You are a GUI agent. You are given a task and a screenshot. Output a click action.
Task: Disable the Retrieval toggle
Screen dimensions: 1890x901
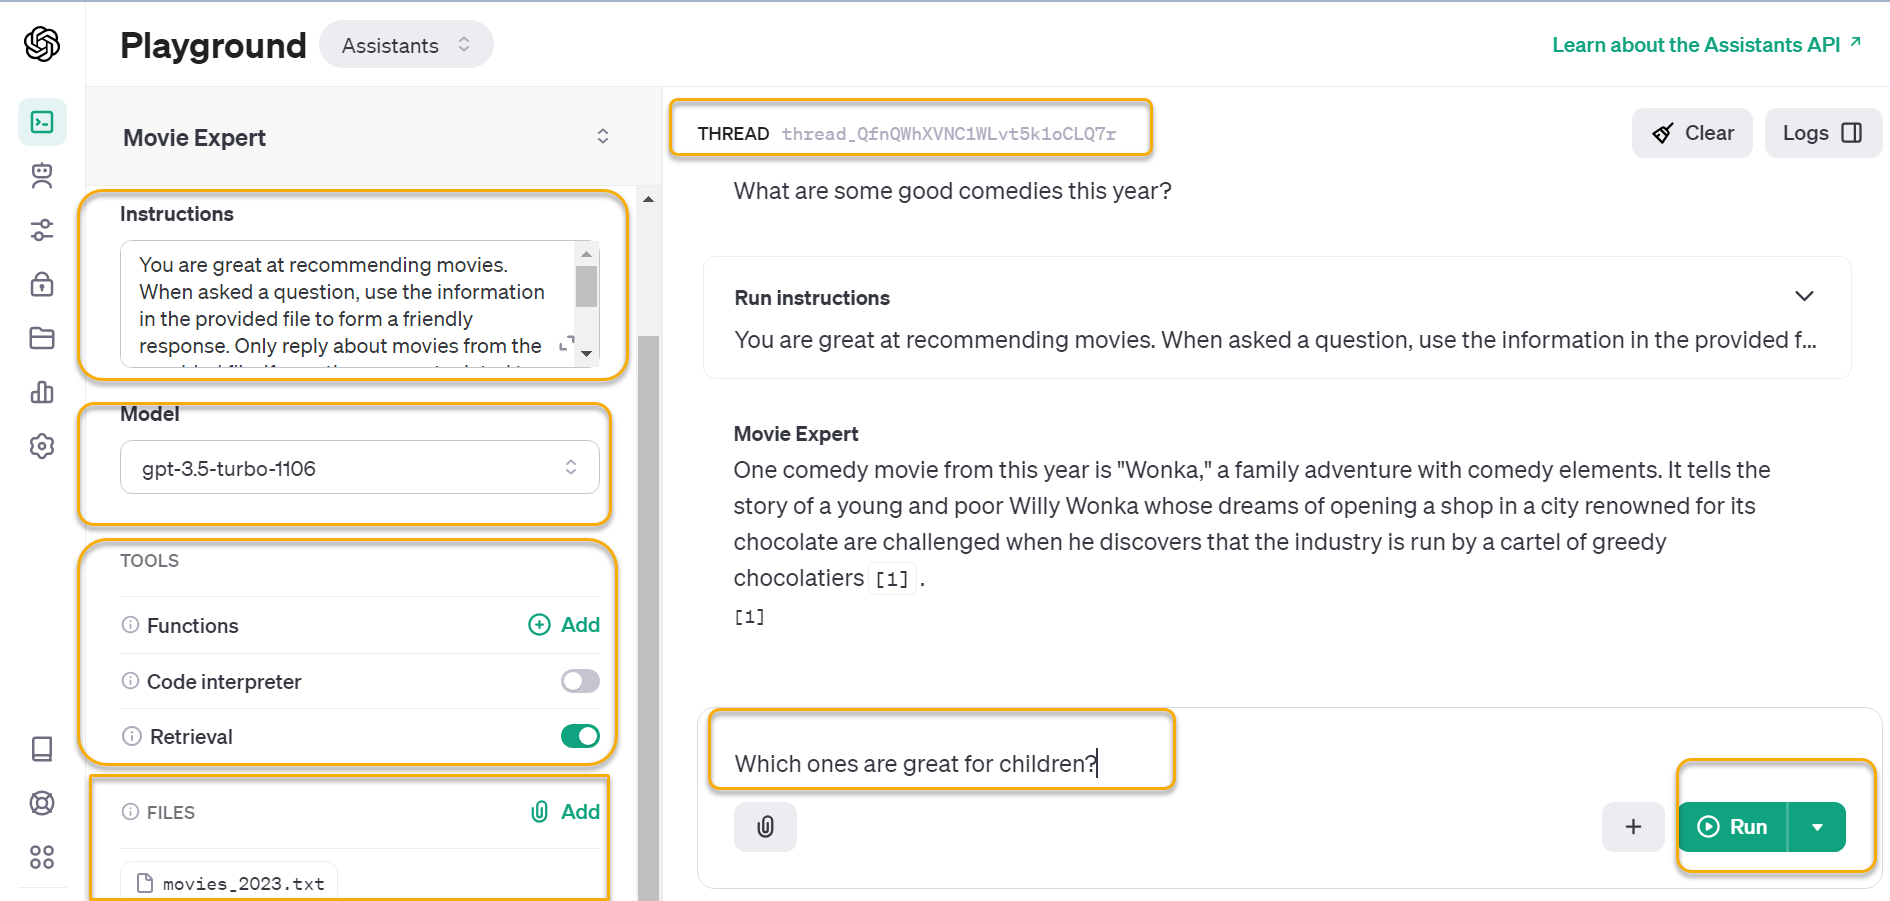click(580, 736)
